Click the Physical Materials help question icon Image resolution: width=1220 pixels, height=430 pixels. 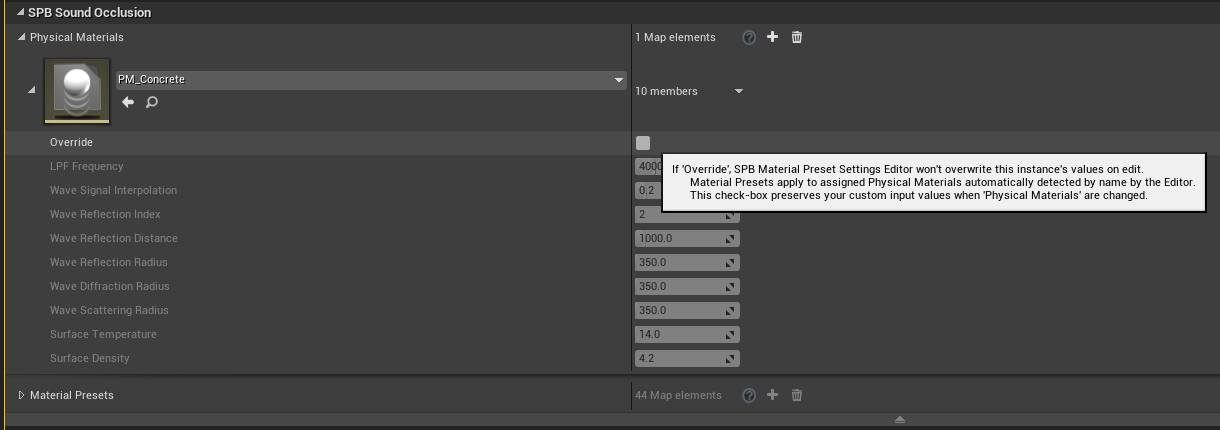(749, 37)
